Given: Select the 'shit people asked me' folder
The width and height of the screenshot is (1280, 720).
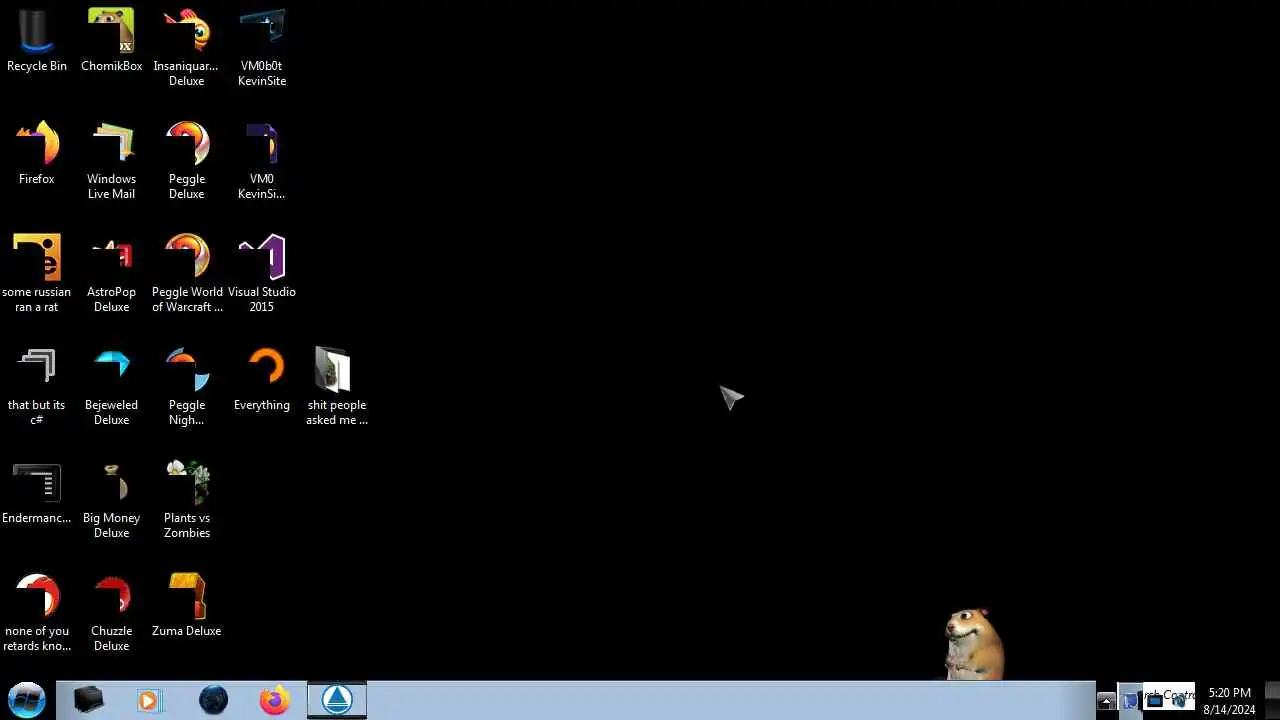Looking at the screenshot, I should [337, 387].
